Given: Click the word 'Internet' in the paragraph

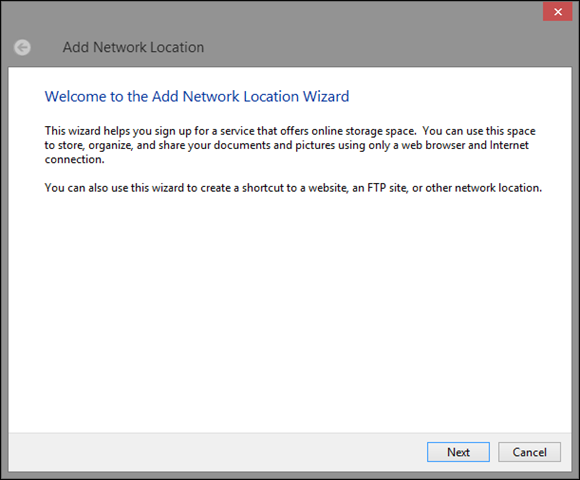Looking at the screenshot, I should click(509, 145).
